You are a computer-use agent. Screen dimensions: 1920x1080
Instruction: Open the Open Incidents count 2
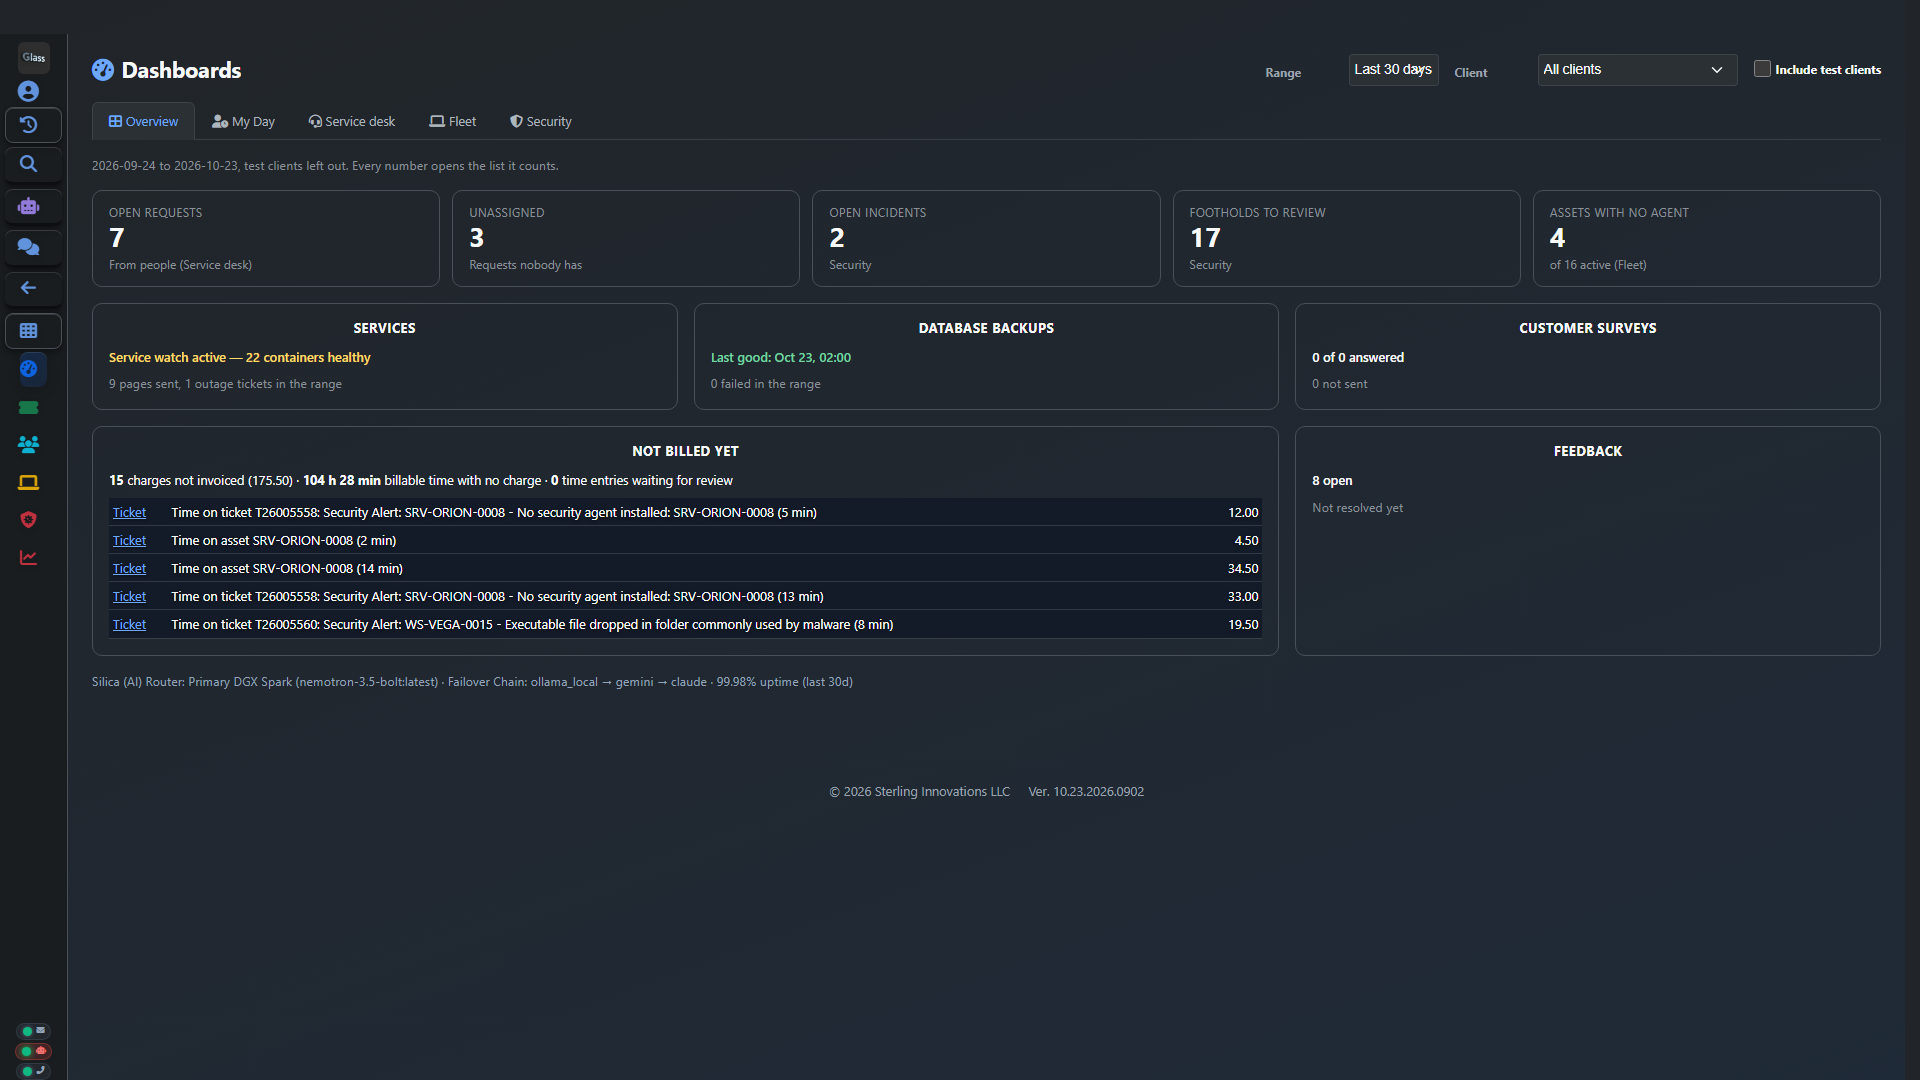coord(837,238)
